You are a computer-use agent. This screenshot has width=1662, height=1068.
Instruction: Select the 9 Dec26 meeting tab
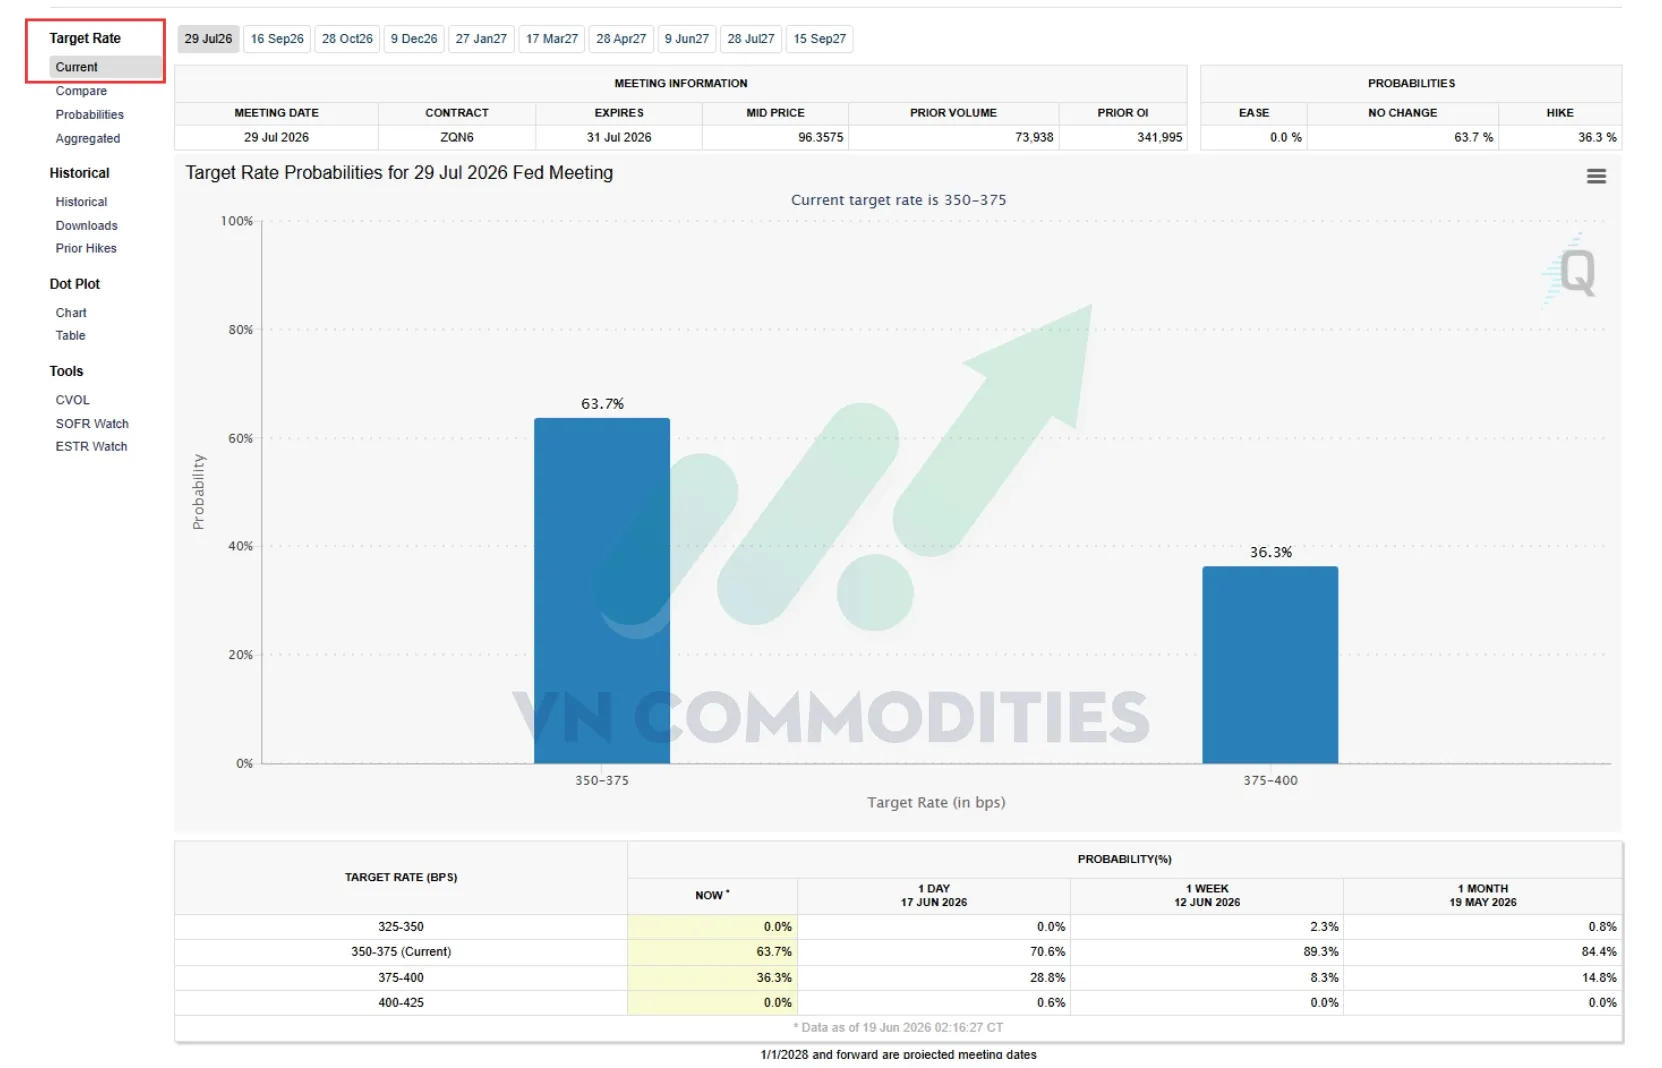414,39
